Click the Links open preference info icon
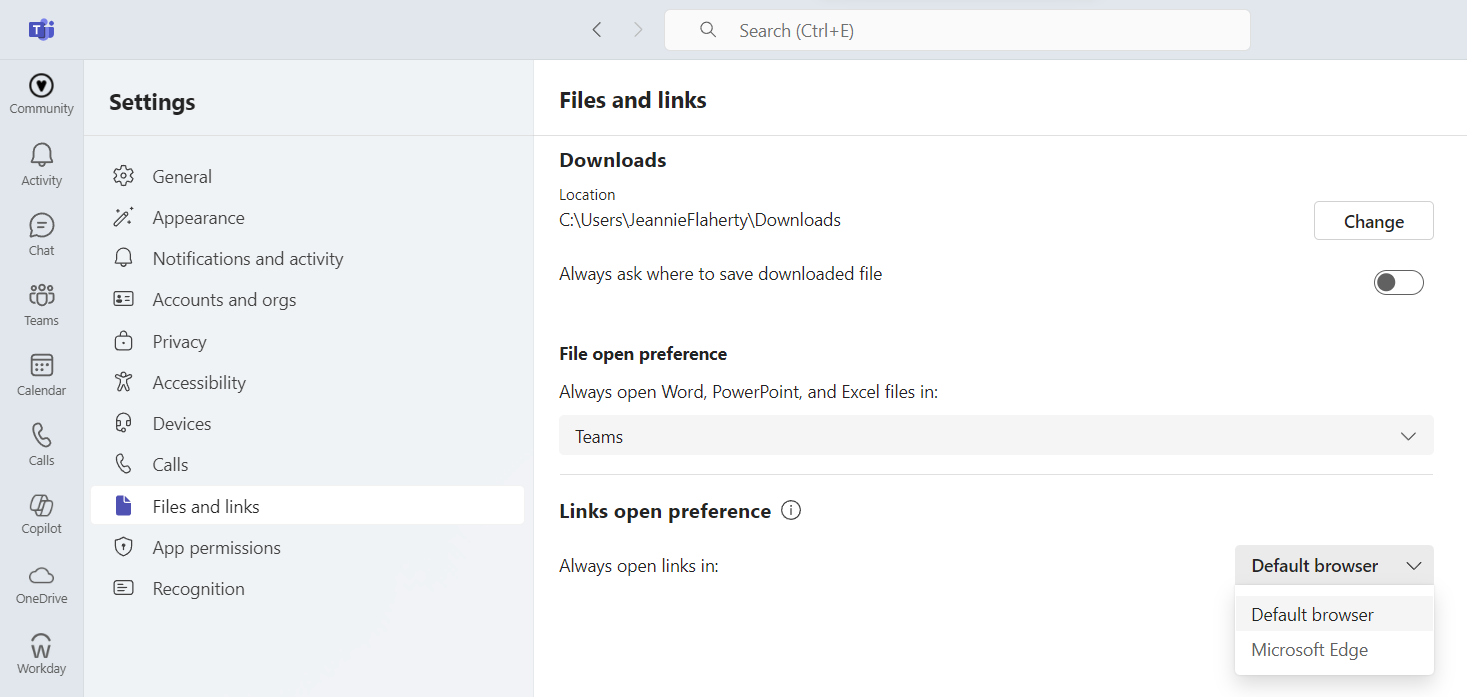The height and width of the screenshot is (697, 1467). click(791, 511)
